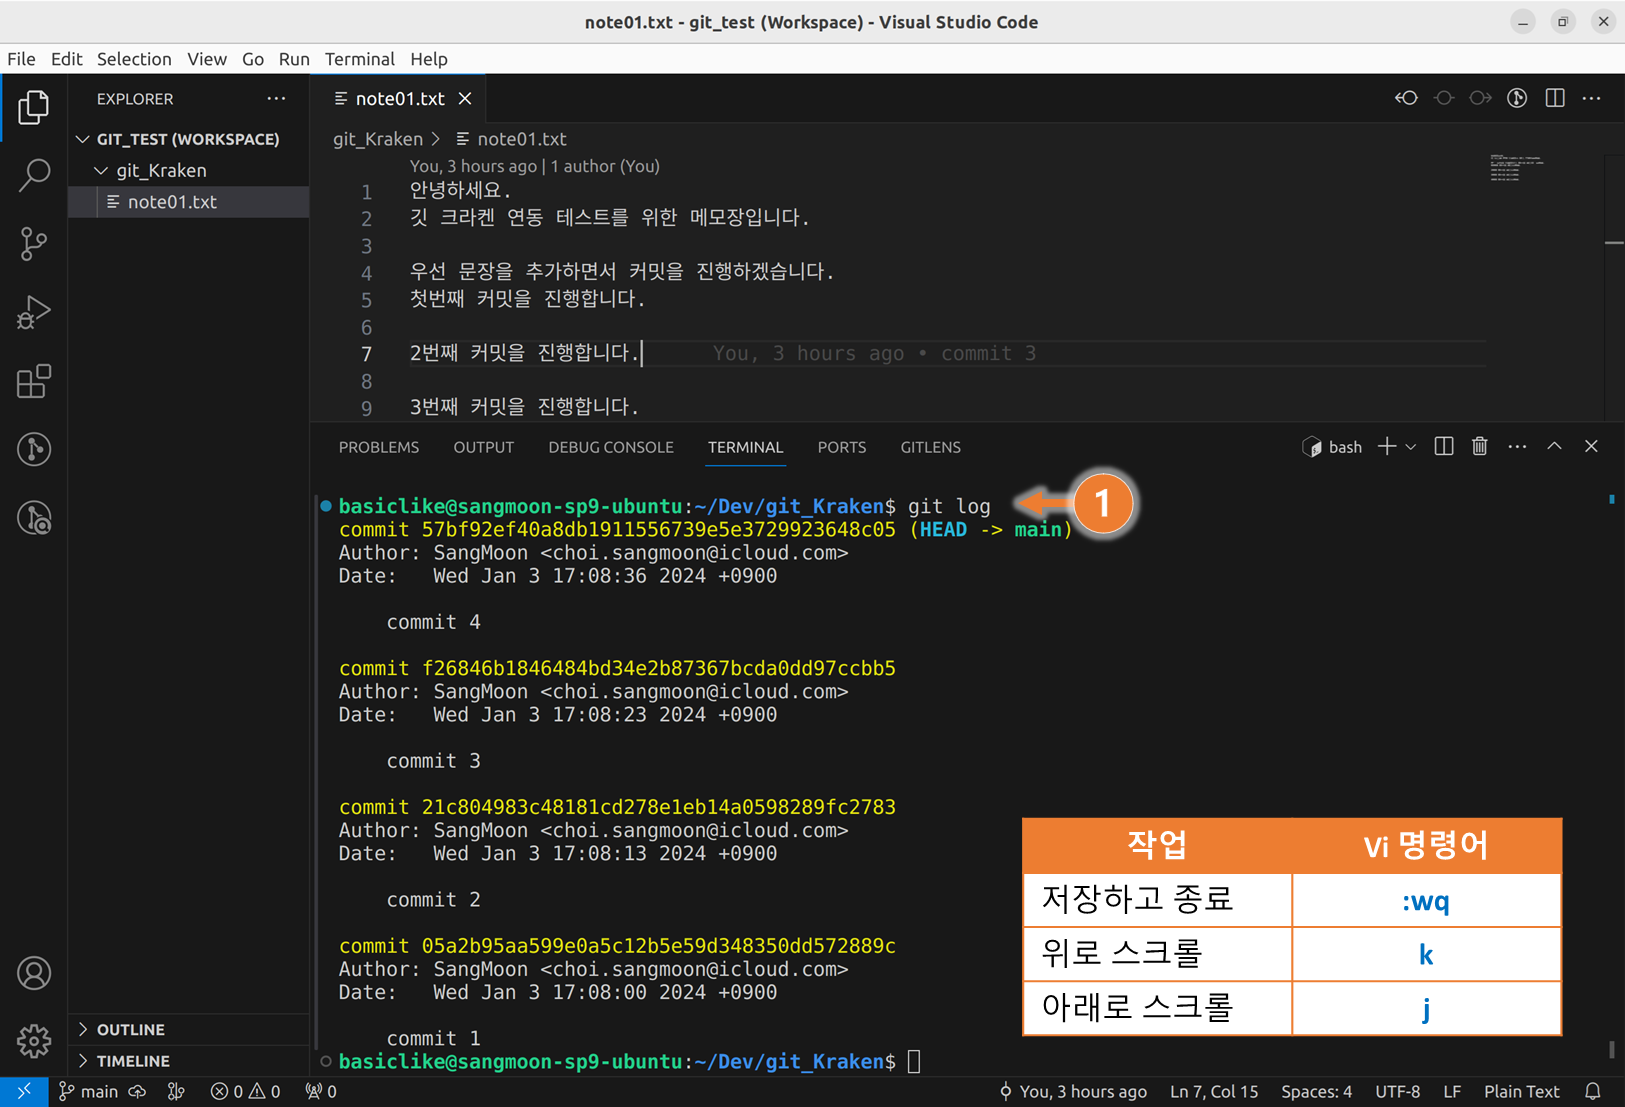
Task: Open the Explorer view in activity bar
Action: (x=34, y=107)
